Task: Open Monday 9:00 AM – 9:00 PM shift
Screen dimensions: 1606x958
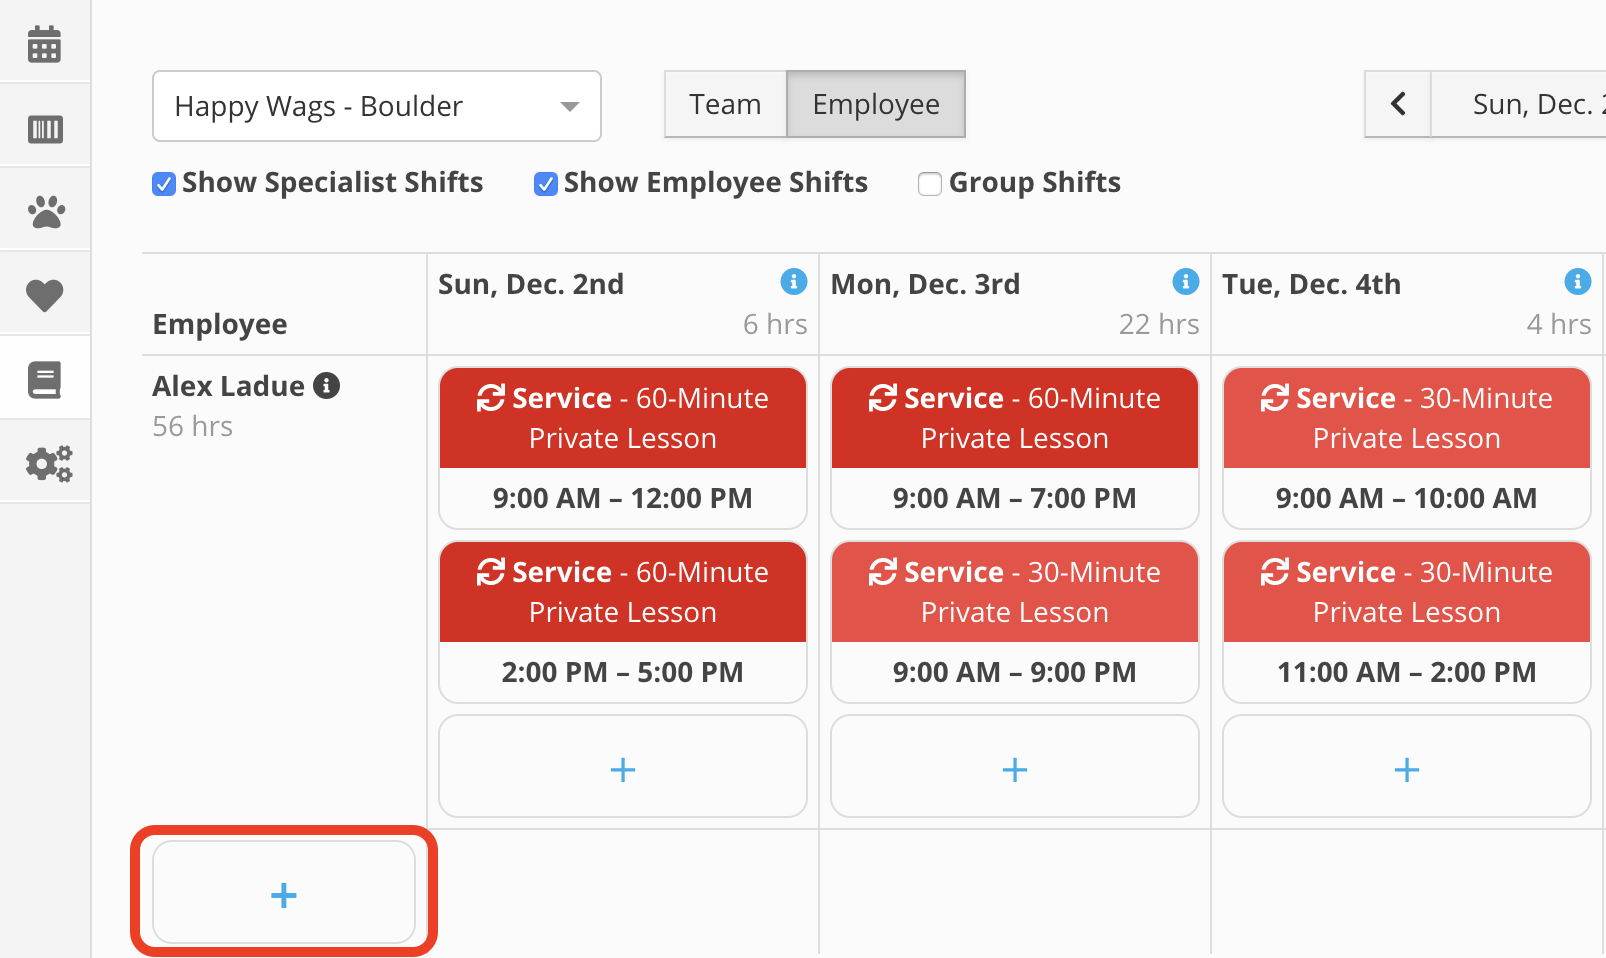Action: pyautogui.click(x=1015, y=622)
